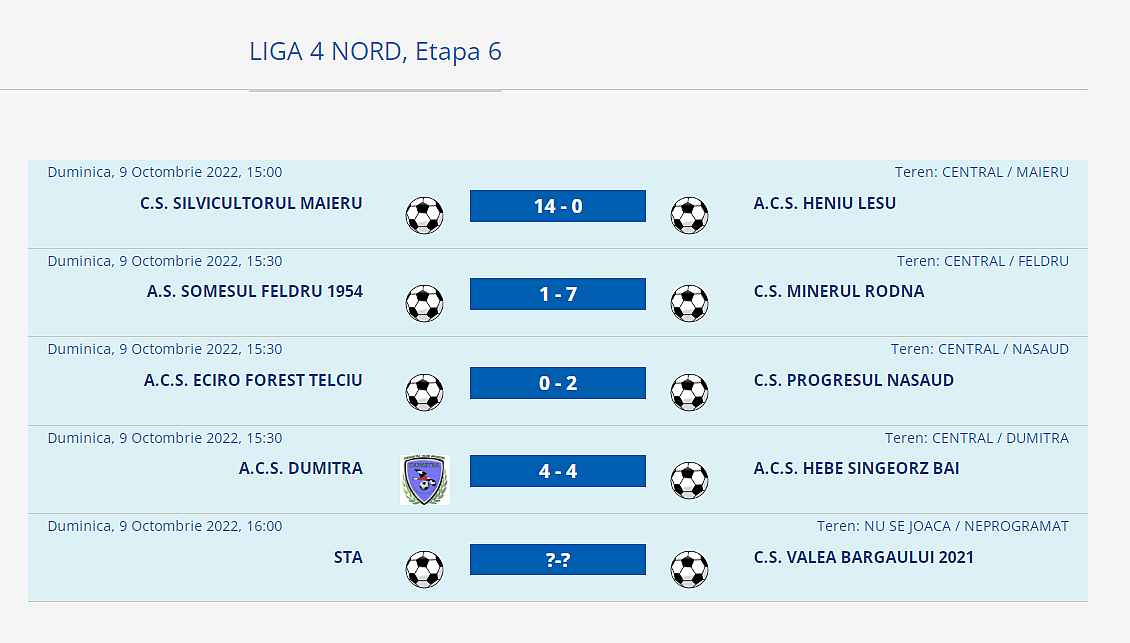Click C.S. Valea Bargaului 2021's ball icon
The height and width of the screenshot is (643, 1130).
pos(689,569)
